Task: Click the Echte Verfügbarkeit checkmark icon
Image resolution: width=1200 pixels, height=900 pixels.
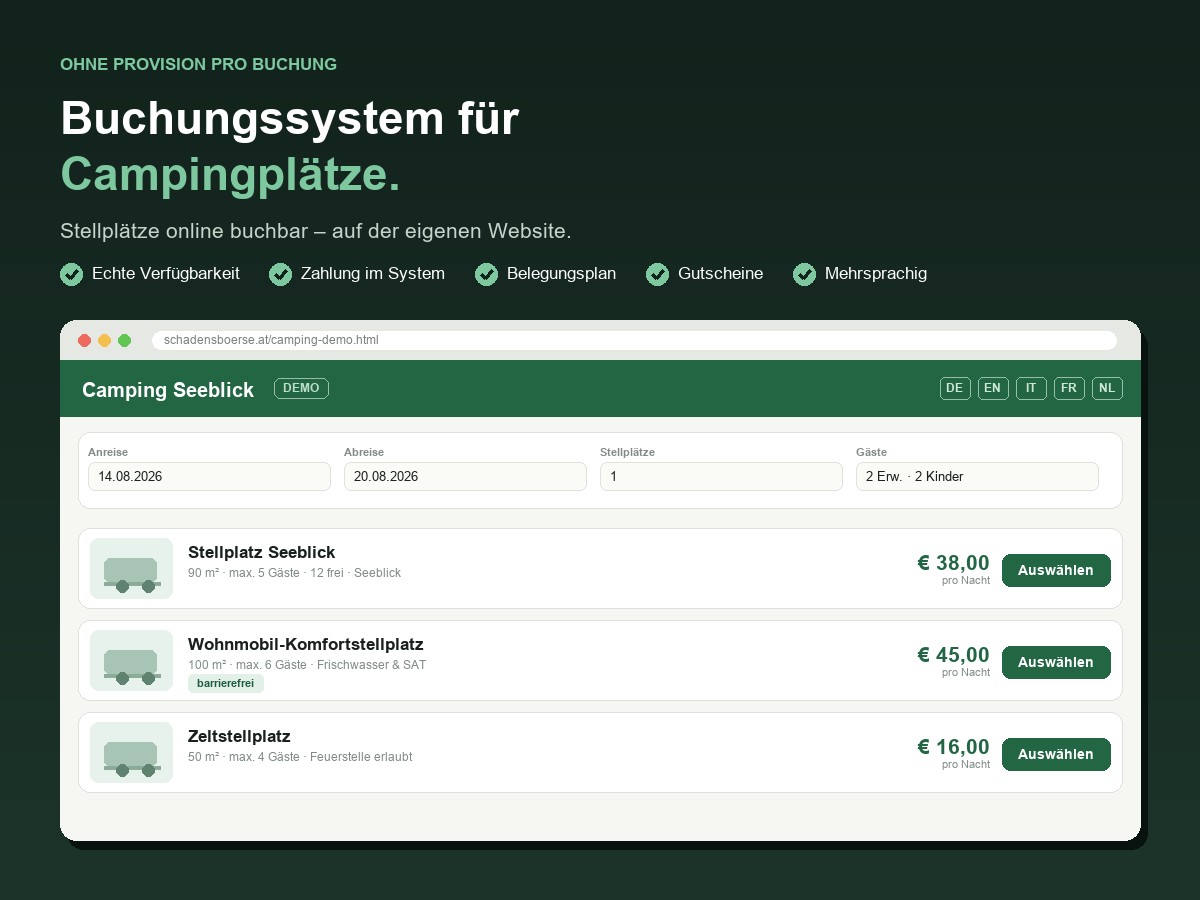Action: (x=71, y=274)
